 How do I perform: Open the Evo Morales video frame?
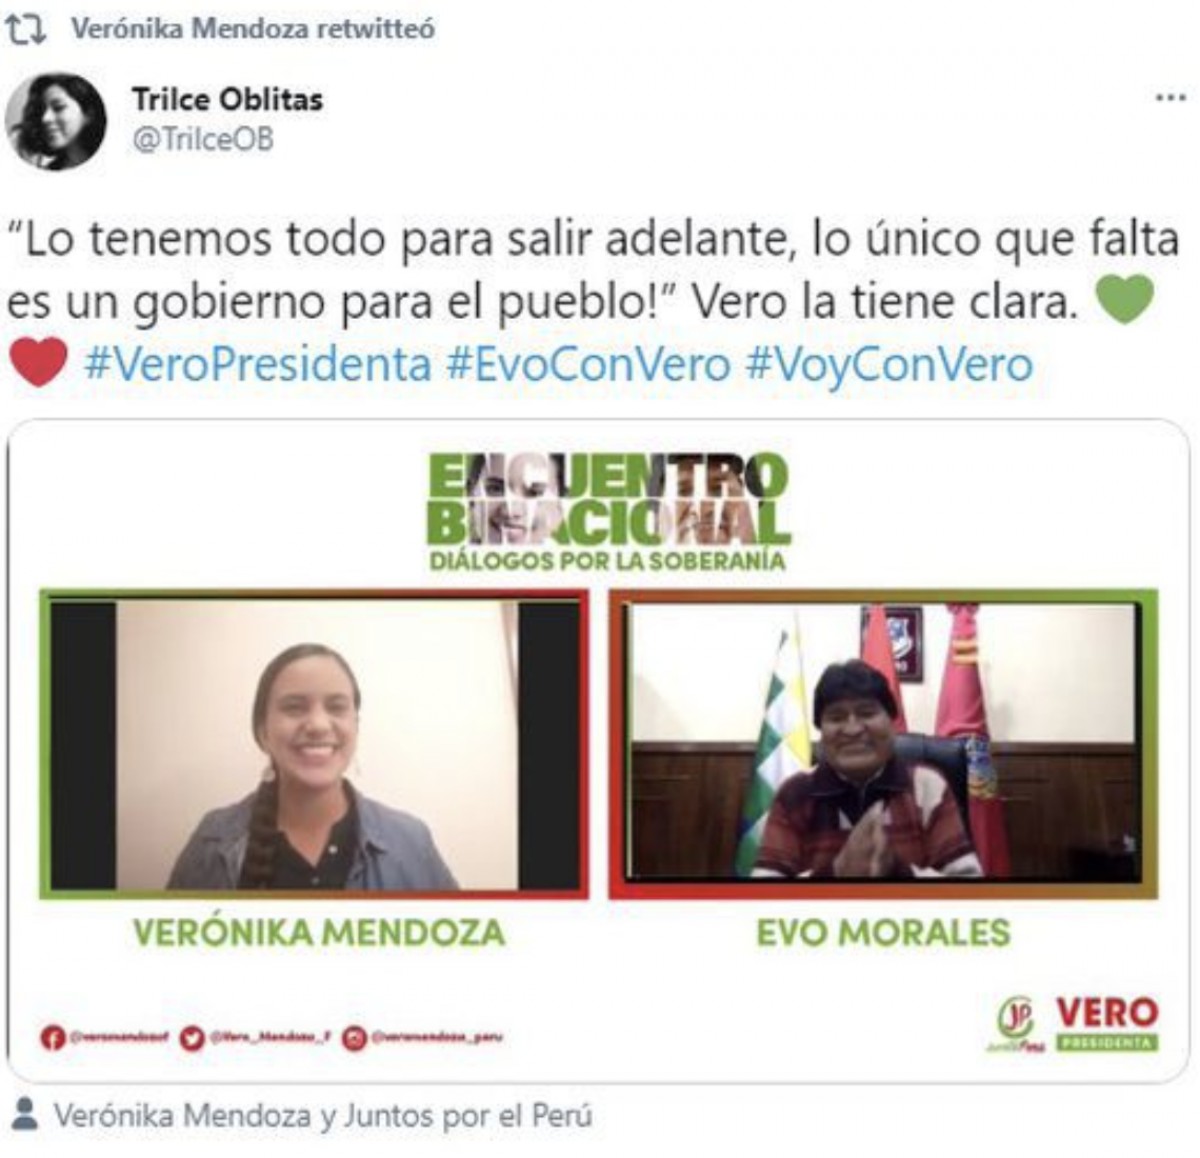[883, 743]
